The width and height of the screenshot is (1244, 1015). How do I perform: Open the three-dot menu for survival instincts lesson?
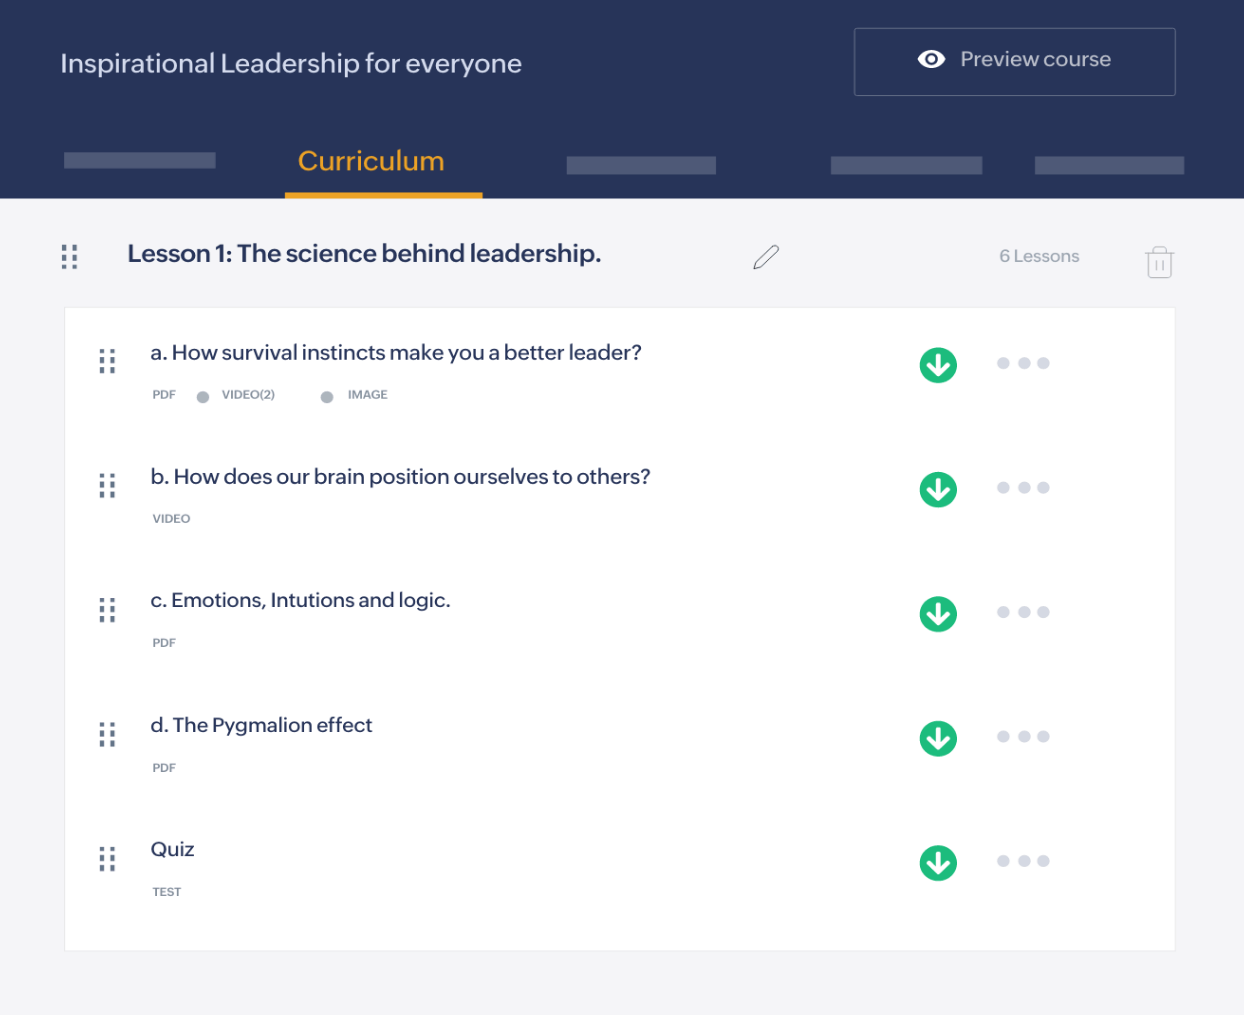(1023, 363)
